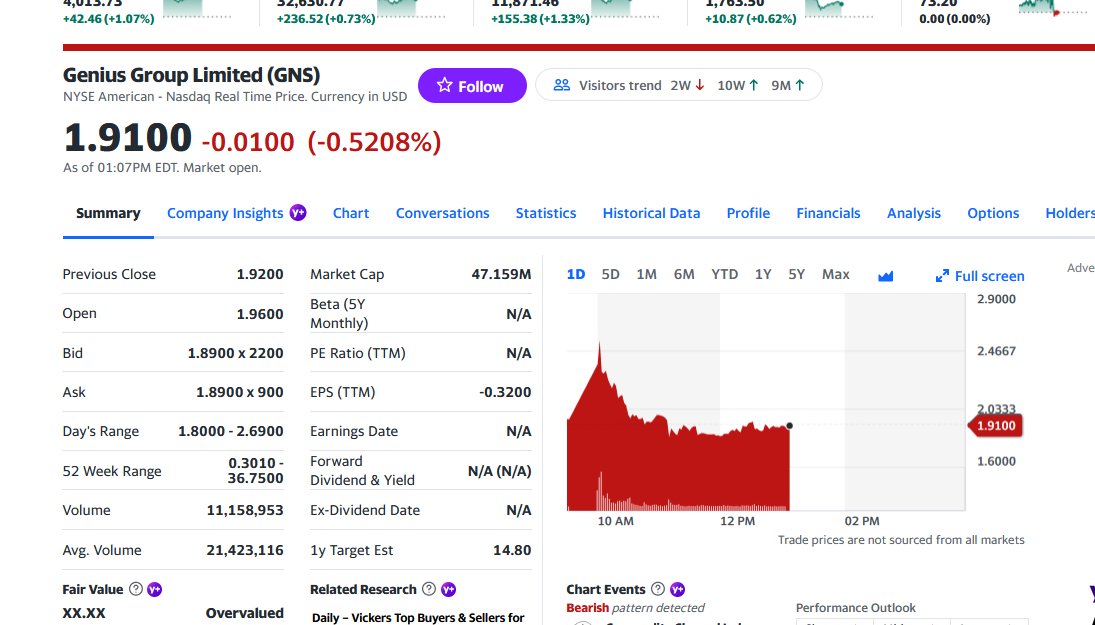Select the Summary tab
This screenshot has width=1095, height=625.
[x=108, y=213]
